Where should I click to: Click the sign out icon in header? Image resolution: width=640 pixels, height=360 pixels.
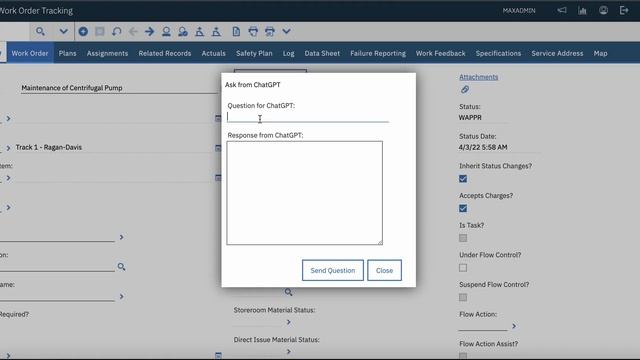(x=624, y=10)
